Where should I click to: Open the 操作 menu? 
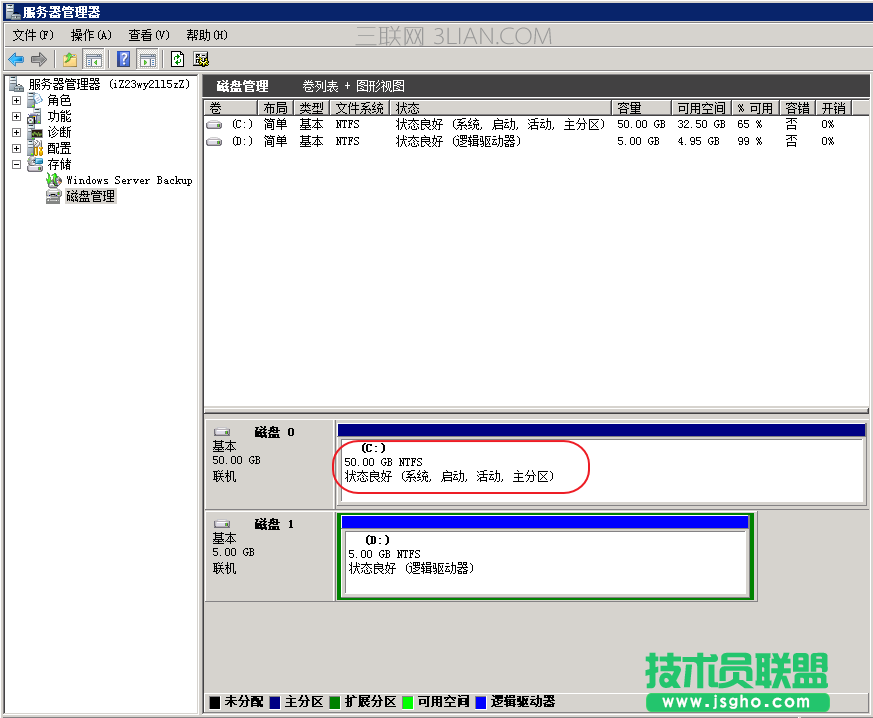click(89, 34)
